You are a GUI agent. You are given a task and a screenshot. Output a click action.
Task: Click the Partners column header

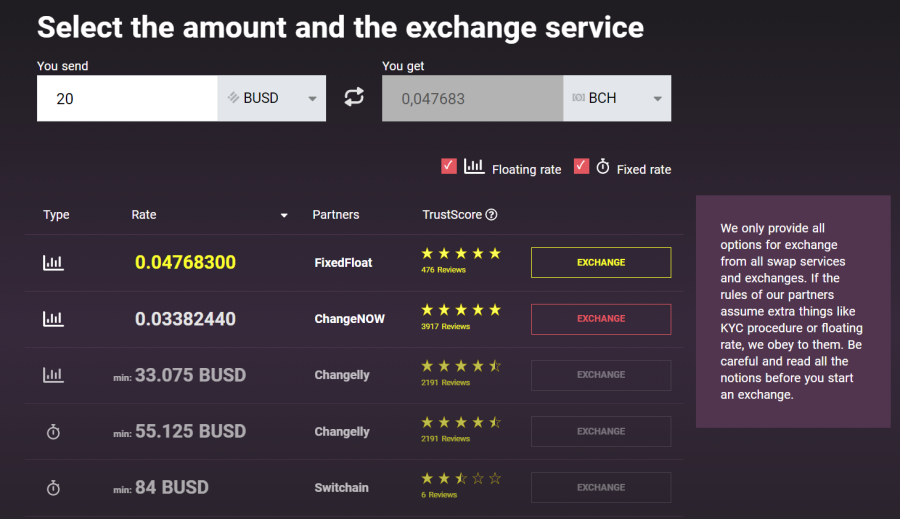336,215
